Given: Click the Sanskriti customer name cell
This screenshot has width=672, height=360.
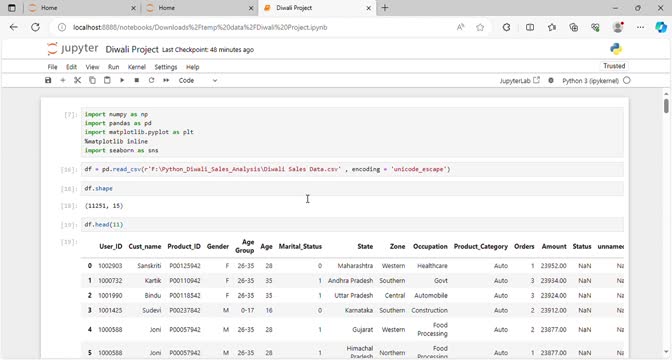Looking at the screenshot, I should click(x=149, y=266).
